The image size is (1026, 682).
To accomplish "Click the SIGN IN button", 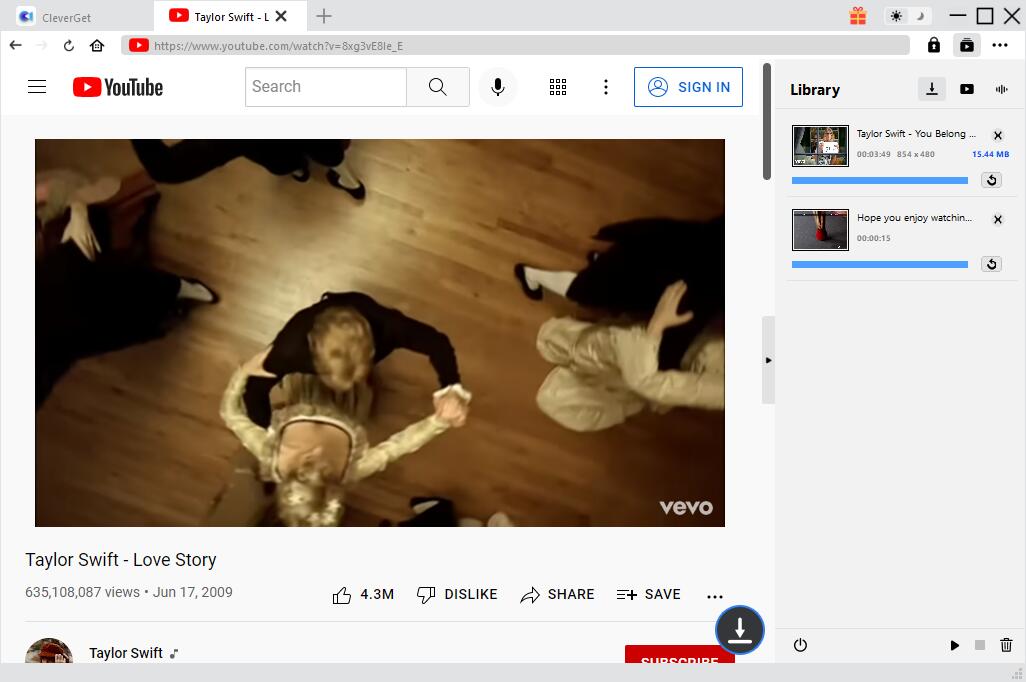I will [688, 87].
